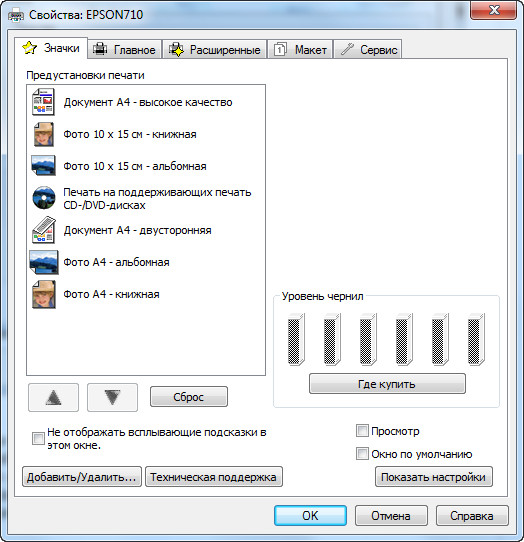Click the first ink level cartridge indicator
Screen dimensions: 524x542
[296, 339]
